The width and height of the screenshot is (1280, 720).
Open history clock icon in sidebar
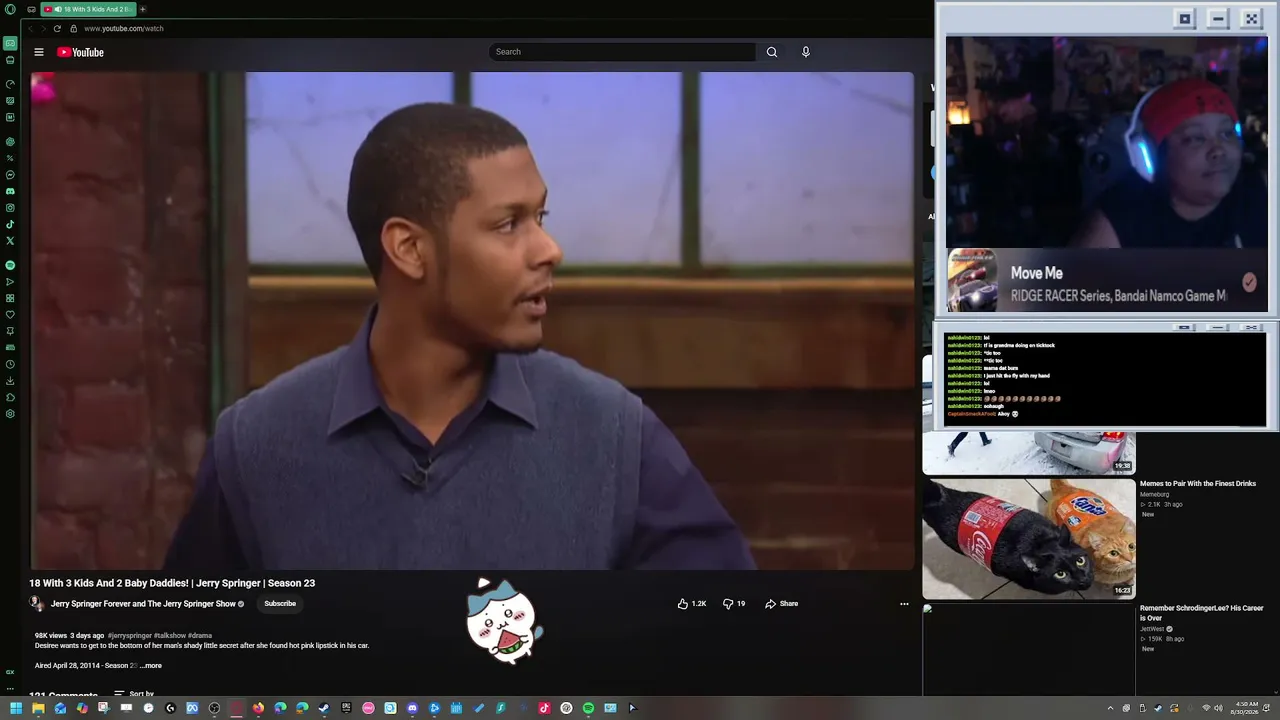click(10, 364)
